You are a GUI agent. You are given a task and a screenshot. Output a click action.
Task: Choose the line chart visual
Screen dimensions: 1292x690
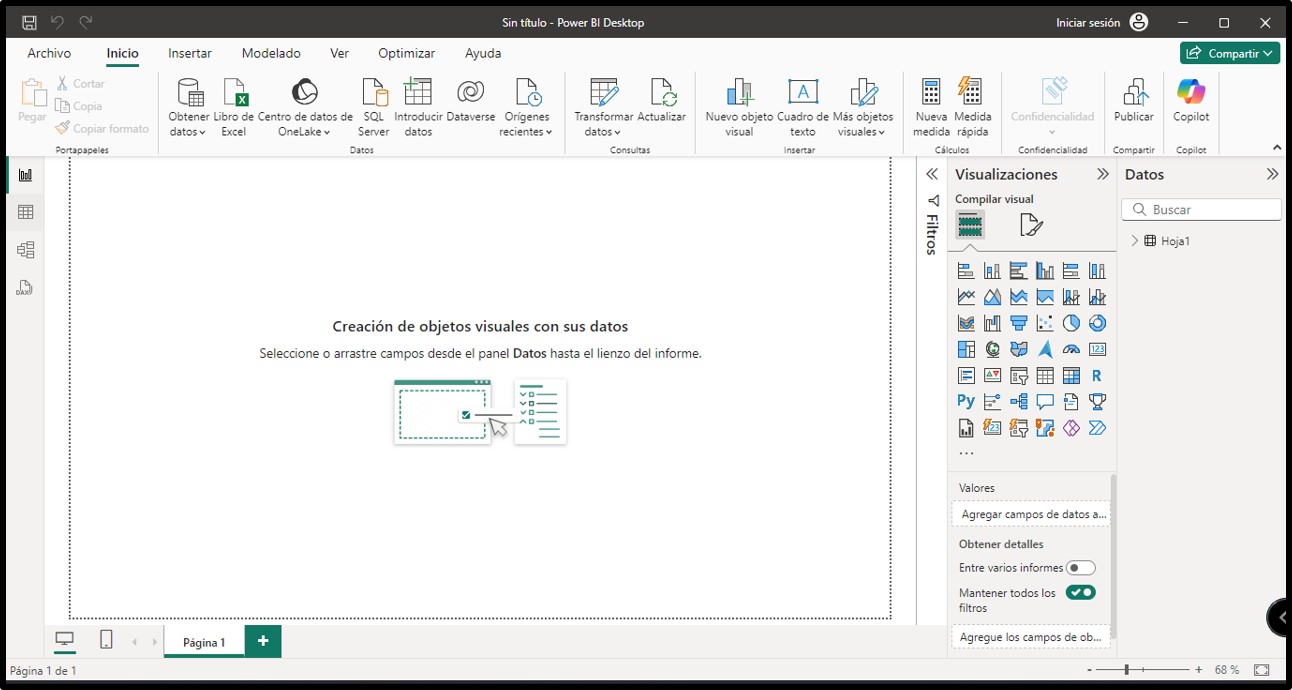click(x=966, y=297)
